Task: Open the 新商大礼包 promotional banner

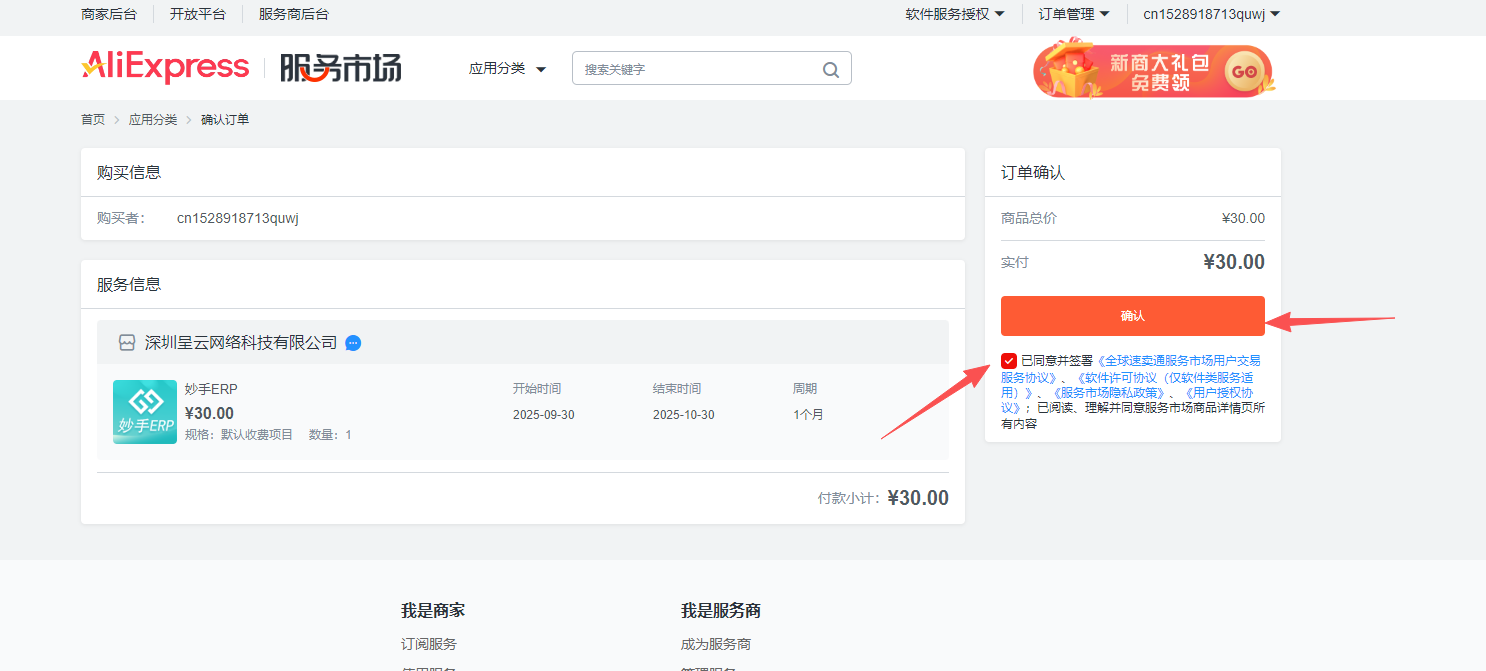Action: (x=1153, y=70)
